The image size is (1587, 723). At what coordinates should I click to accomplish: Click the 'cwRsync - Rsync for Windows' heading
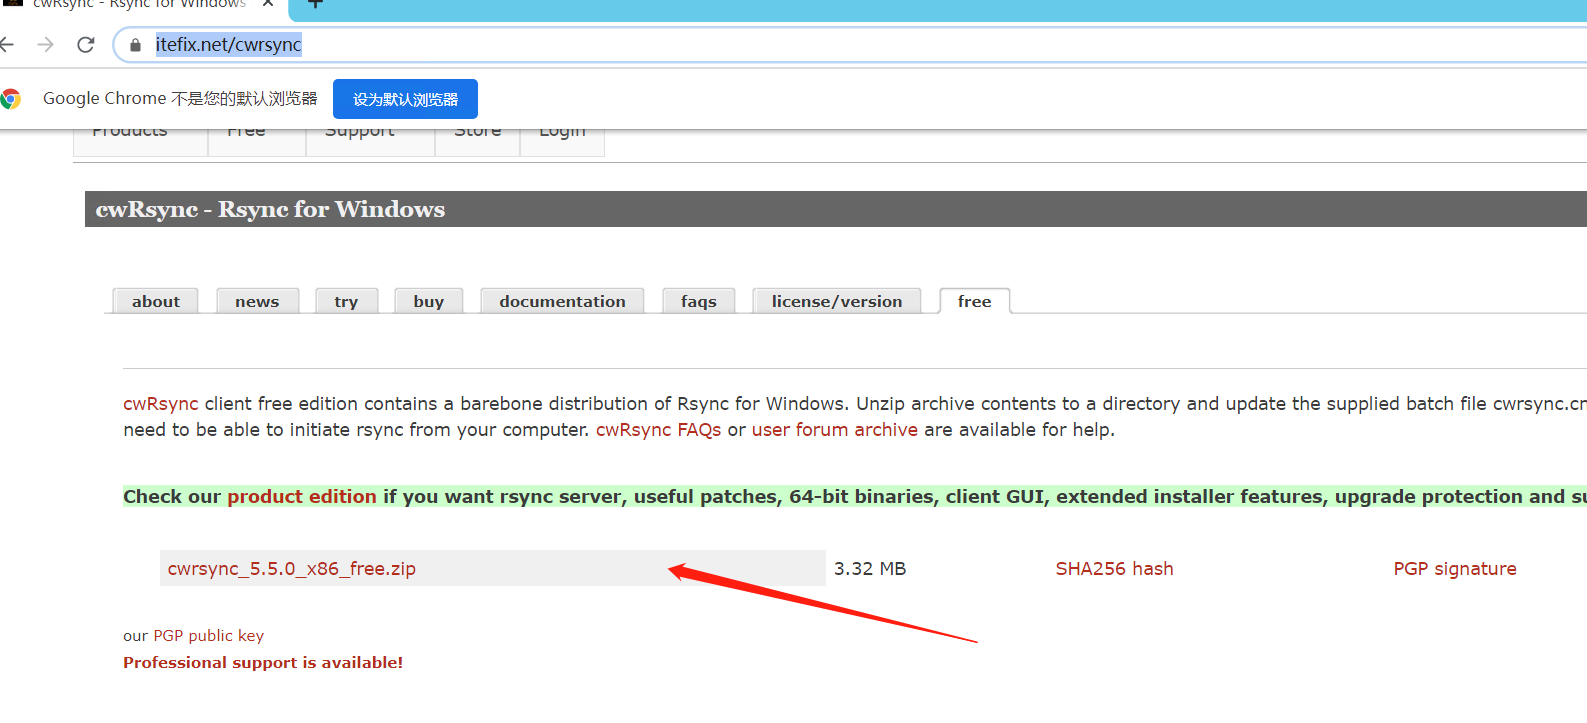click(270, 209)
